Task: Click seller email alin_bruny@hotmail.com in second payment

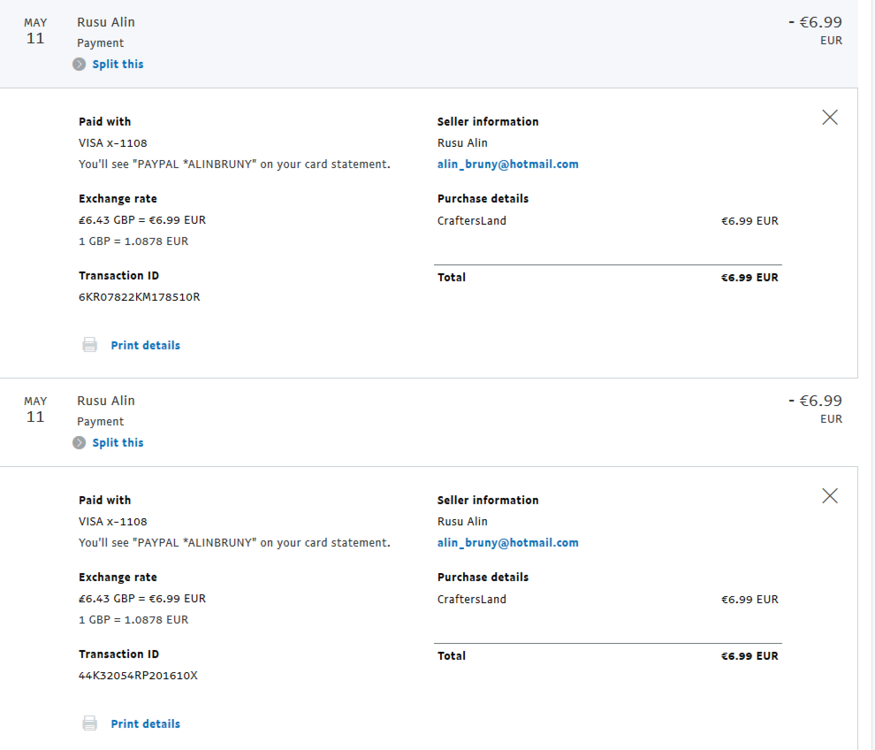Action: [507, 543]
